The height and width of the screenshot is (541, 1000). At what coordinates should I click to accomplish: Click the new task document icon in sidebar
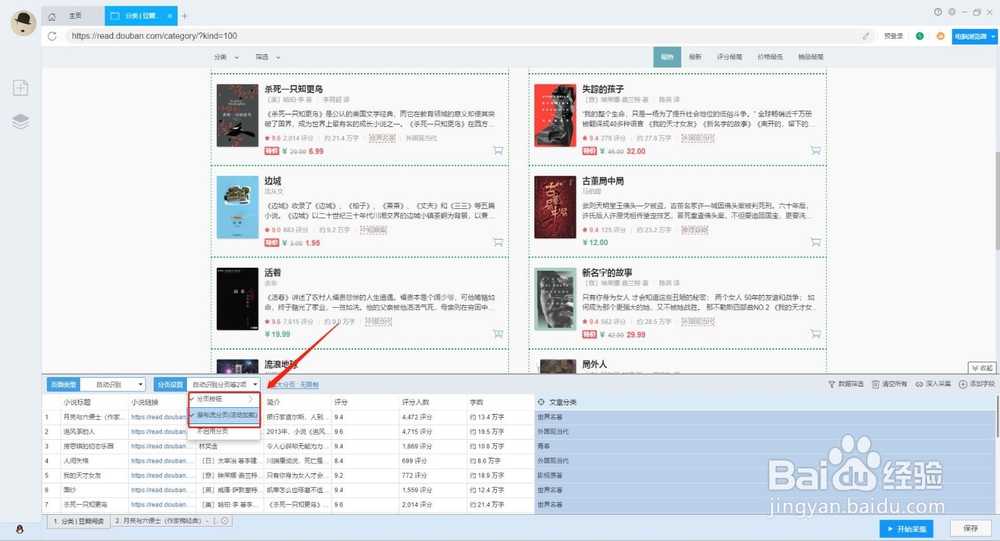[20, 87]
